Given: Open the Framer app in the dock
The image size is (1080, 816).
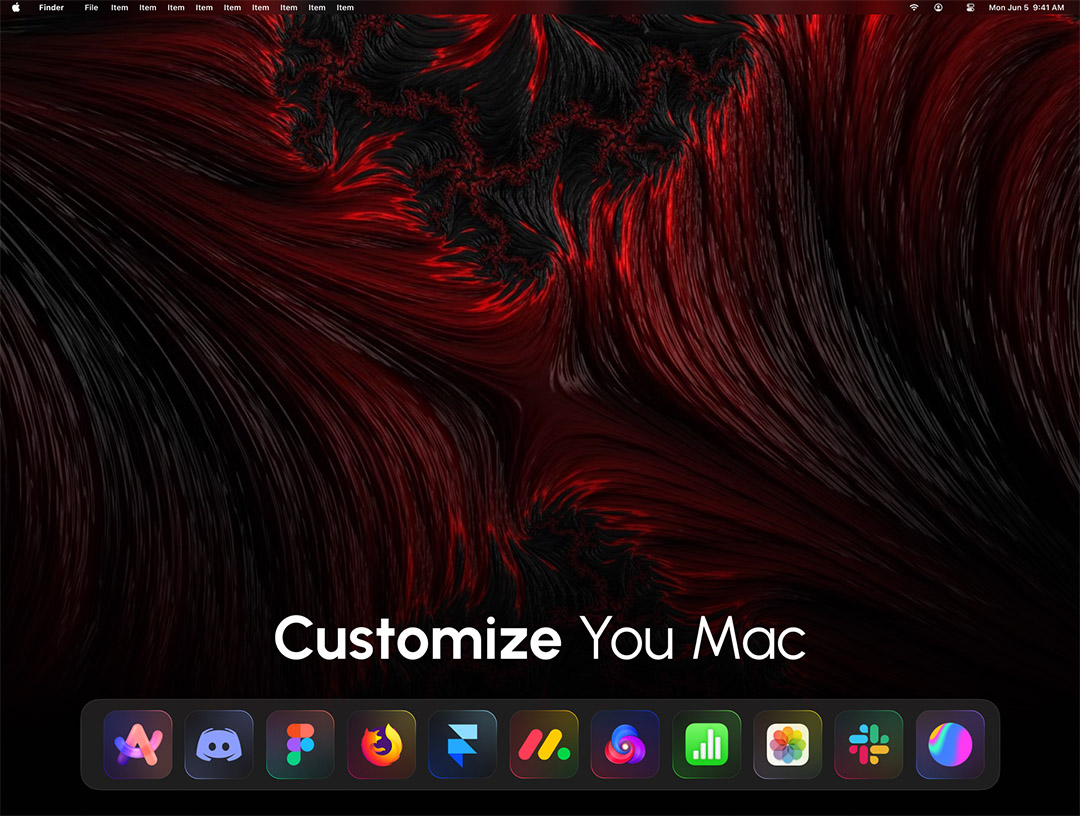Looking at the screenshot, I should (463, 744).
